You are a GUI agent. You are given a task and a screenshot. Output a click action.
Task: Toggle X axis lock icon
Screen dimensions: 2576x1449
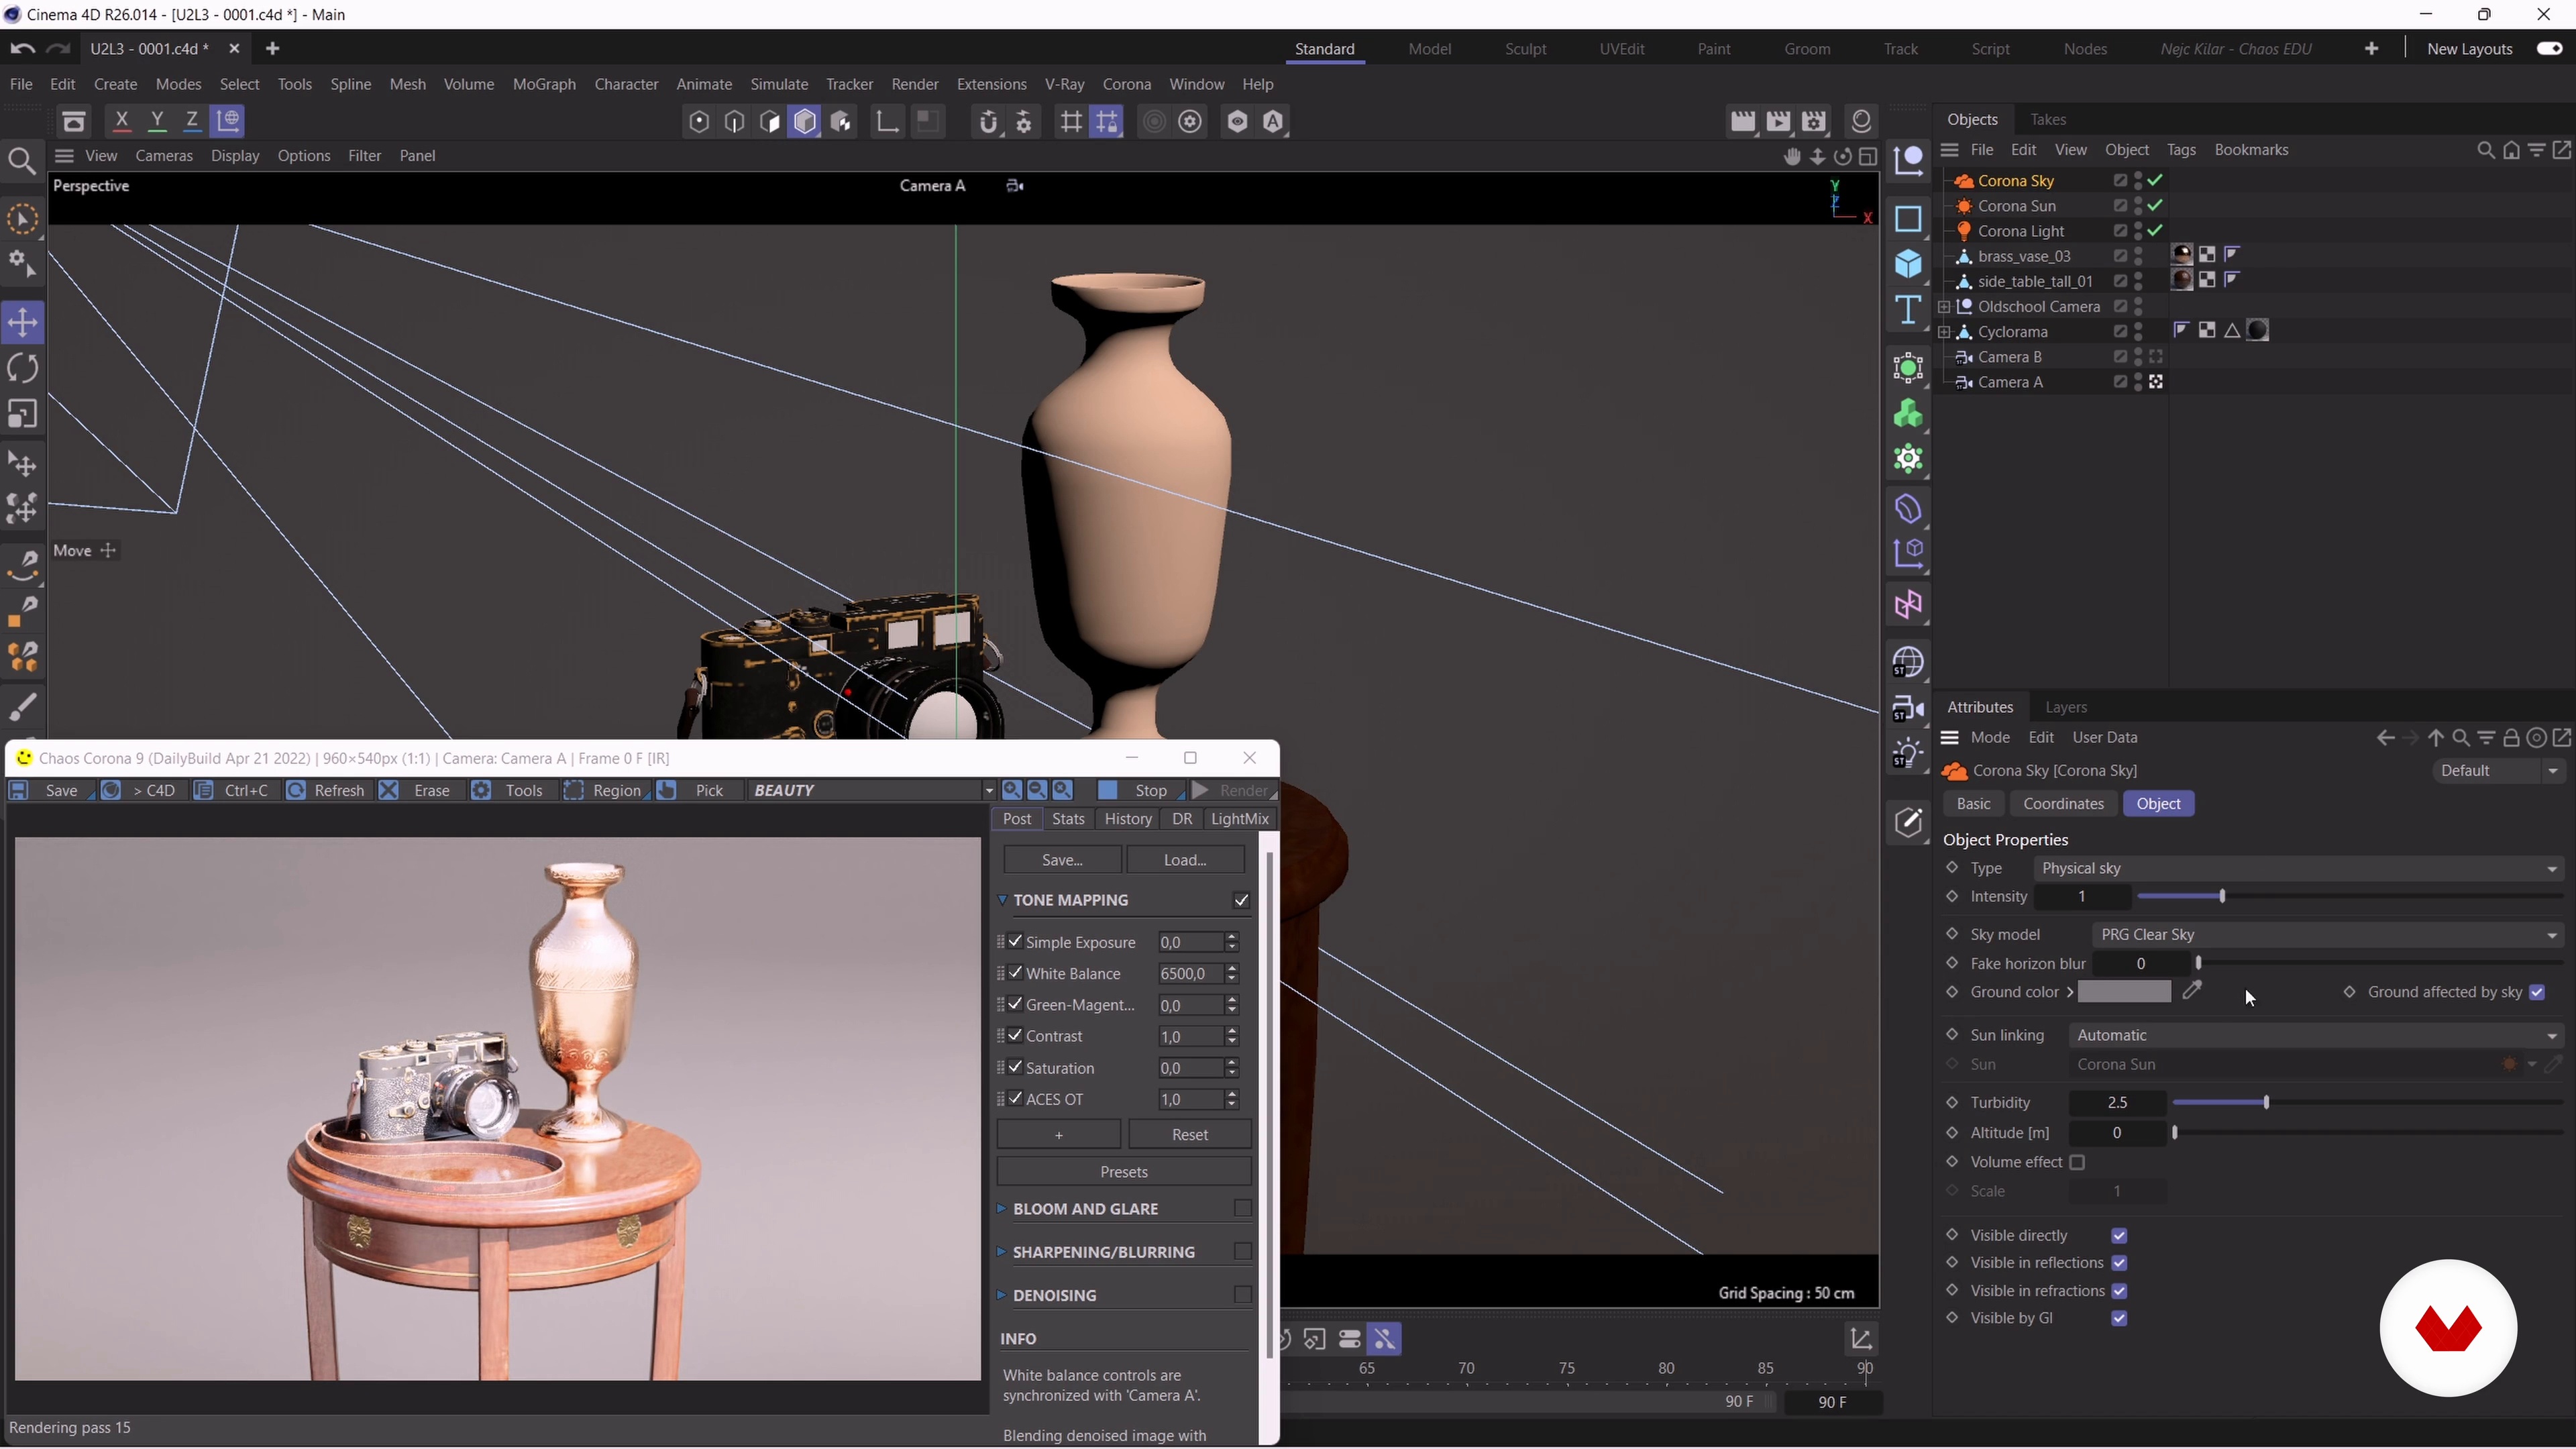pos(121,121)
